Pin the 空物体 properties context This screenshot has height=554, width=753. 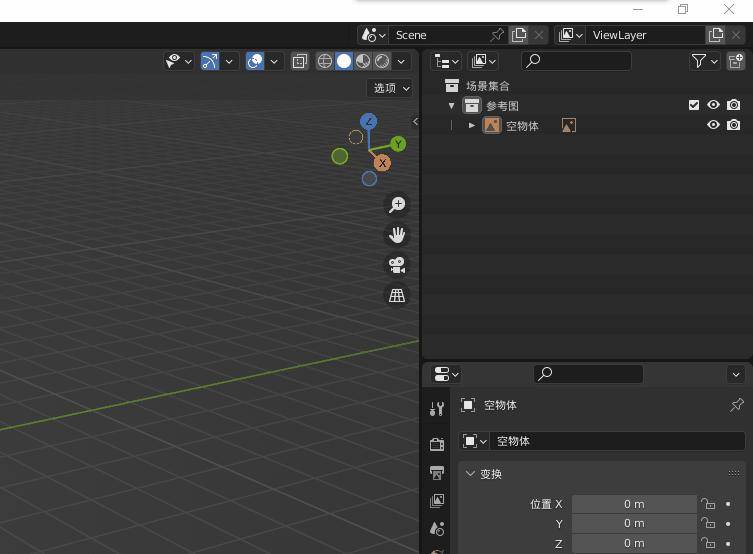pyautogui.click(x=736, y=405)
